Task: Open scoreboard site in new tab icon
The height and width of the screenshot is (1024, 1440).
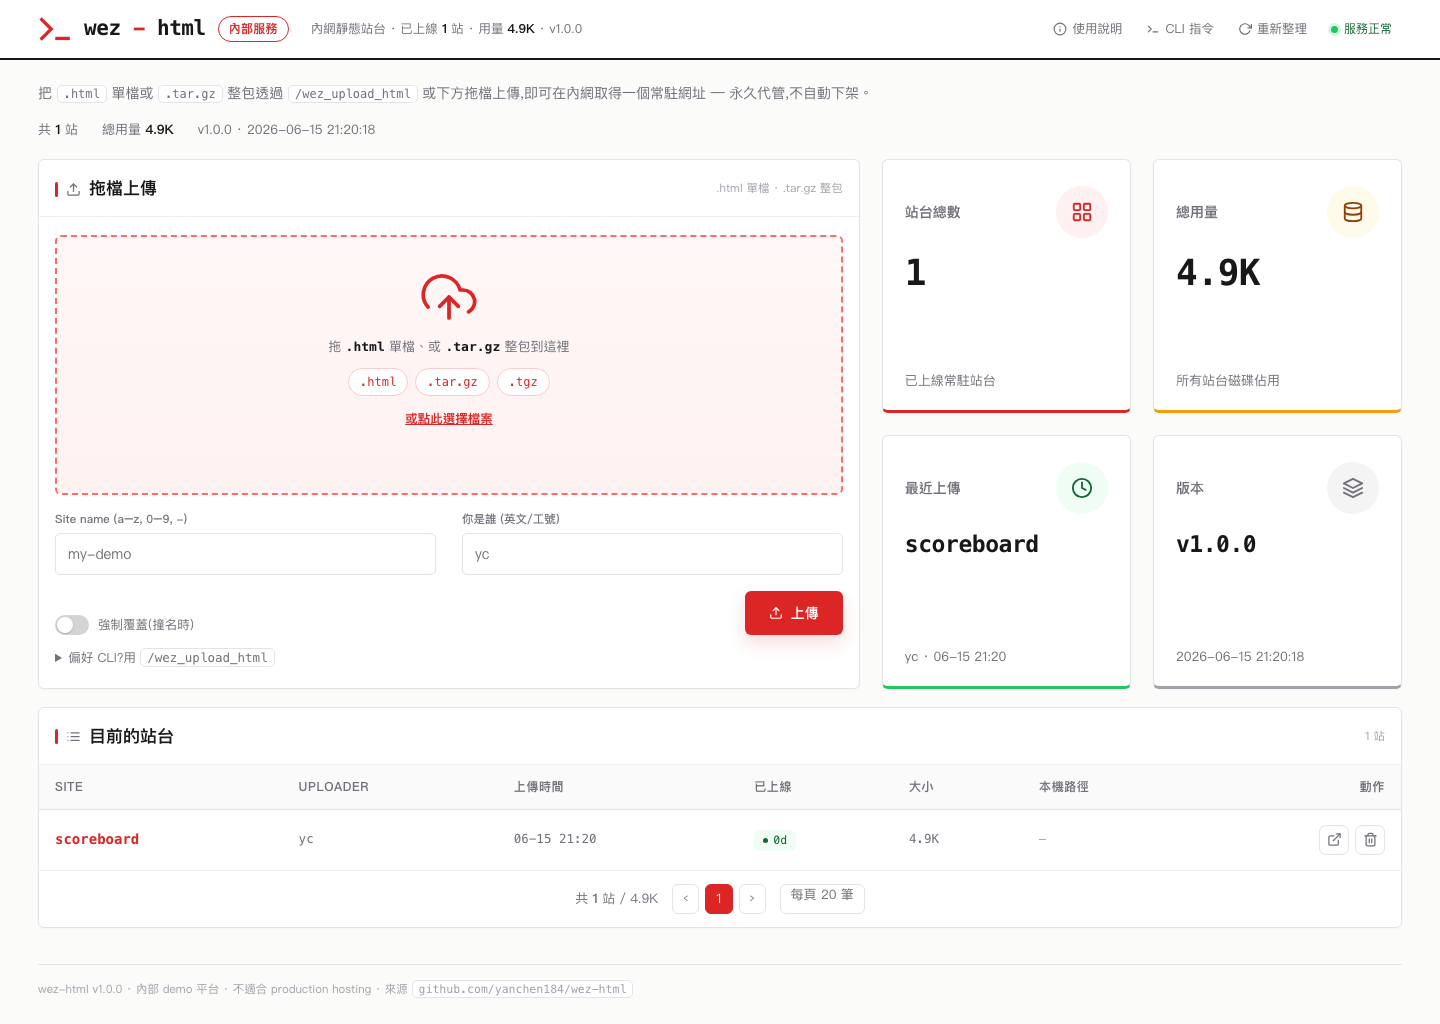Action: point(1334,840)
